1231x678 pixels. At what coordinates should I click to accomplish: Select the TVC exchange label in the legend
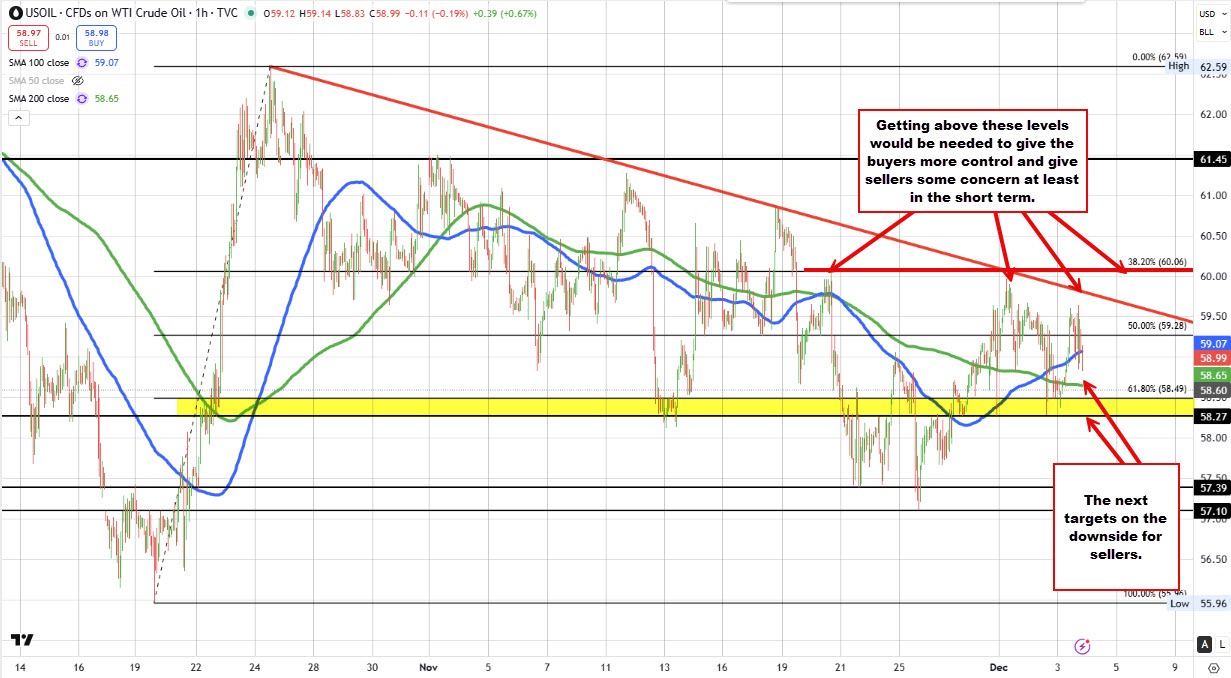click(x=229, y=14)
